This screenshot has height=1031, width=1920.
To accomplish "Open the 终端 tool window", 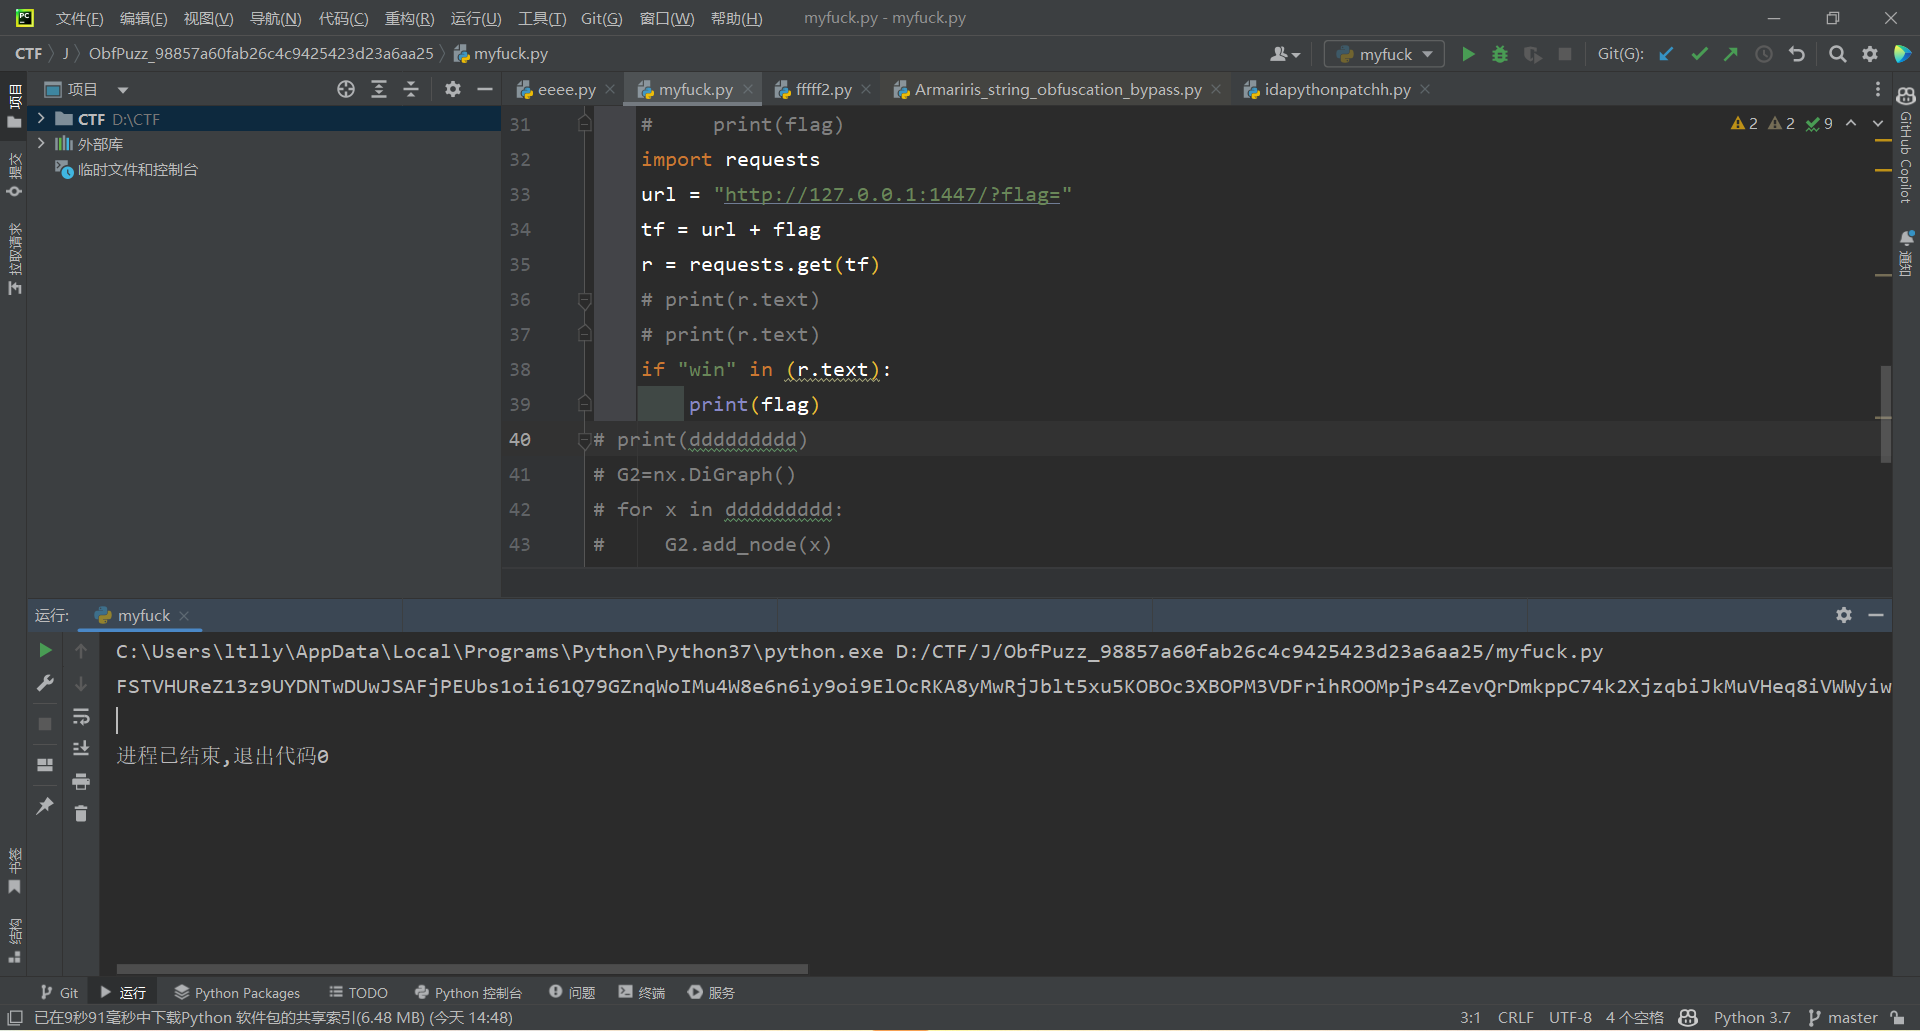I will click(x=641, y=992).
